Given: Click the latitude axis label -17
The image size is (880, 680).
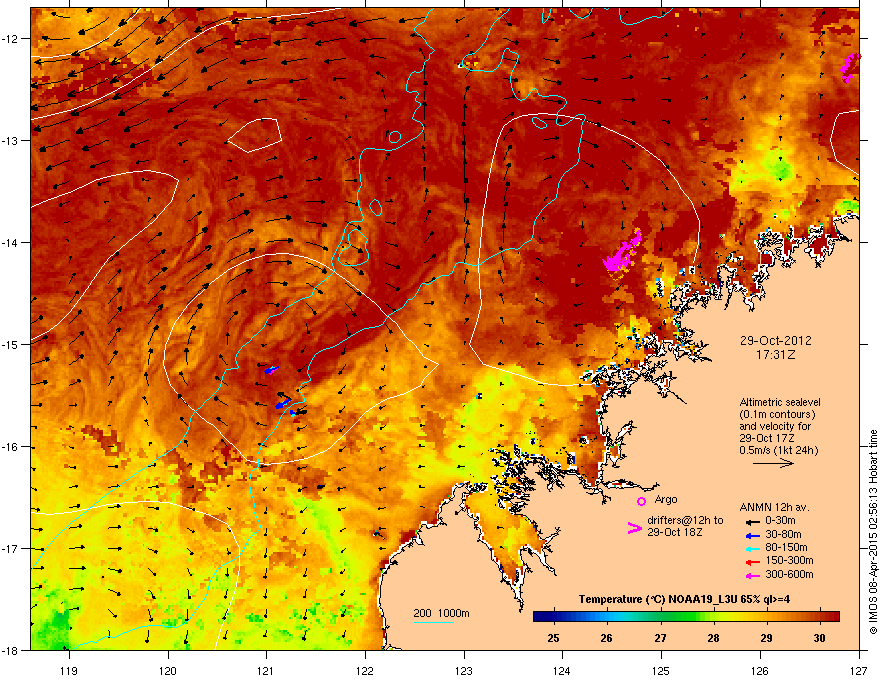Looking at the screenshot, I should 11,548.
